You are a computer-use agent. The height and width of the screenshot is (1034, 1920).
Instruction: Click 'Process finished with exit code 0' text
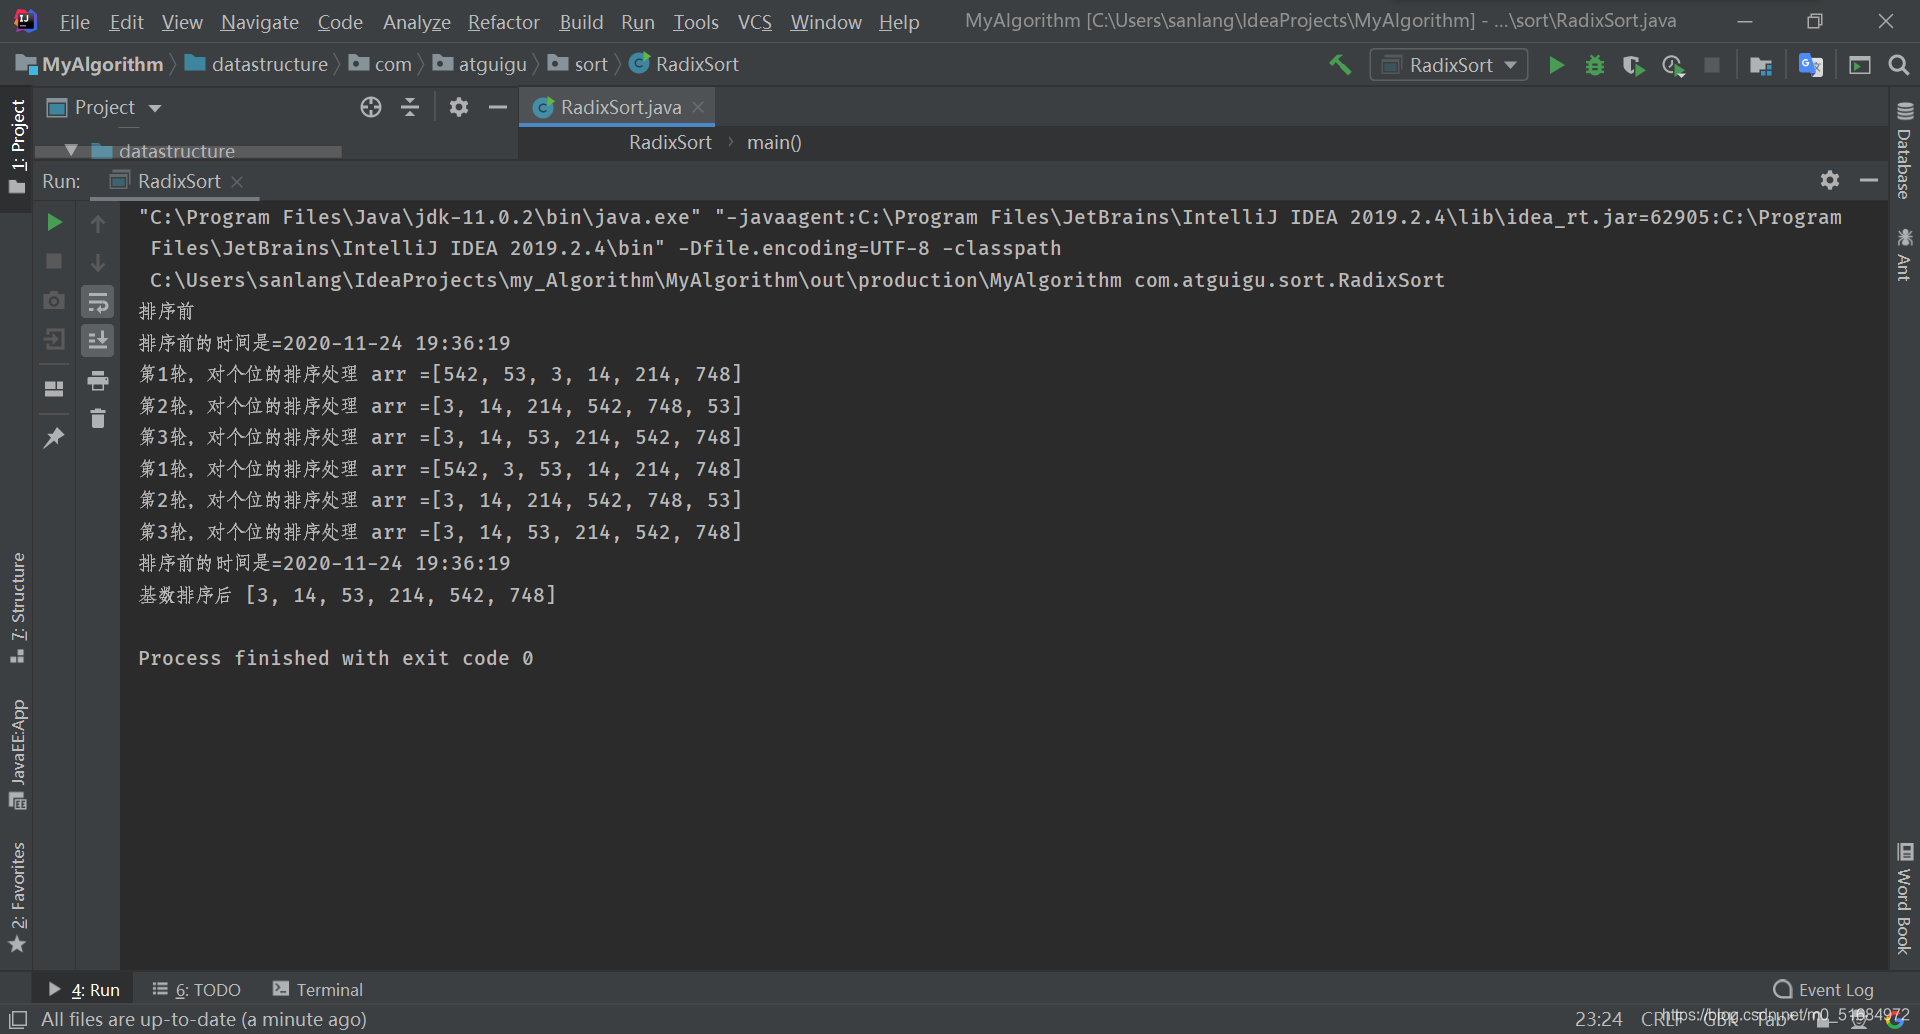335,658
